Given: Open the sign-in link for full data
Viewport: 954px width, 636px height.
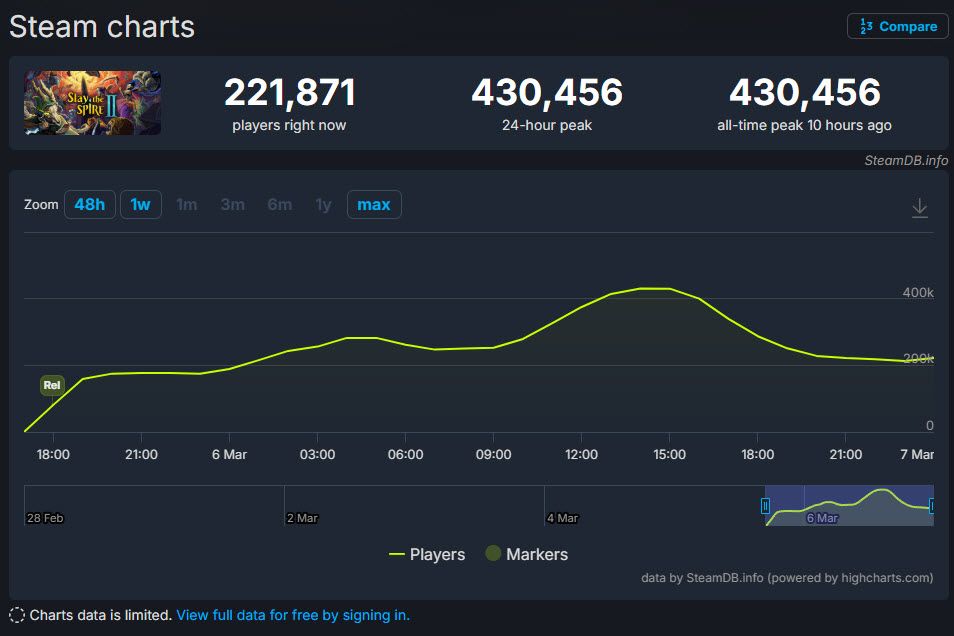Looking at the screenshot, I should (293, 615).
